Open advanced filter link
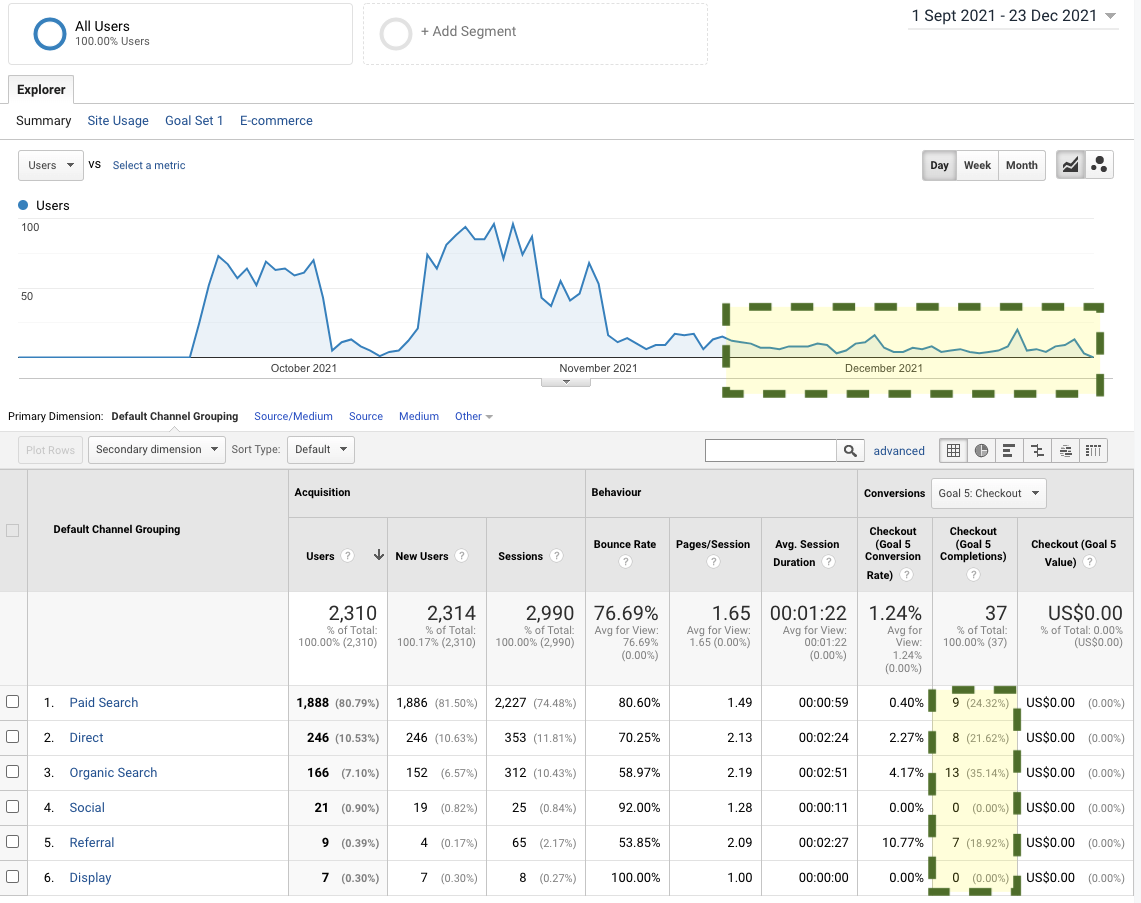This screenshot has height=903, width=1141. click(899, 451)
